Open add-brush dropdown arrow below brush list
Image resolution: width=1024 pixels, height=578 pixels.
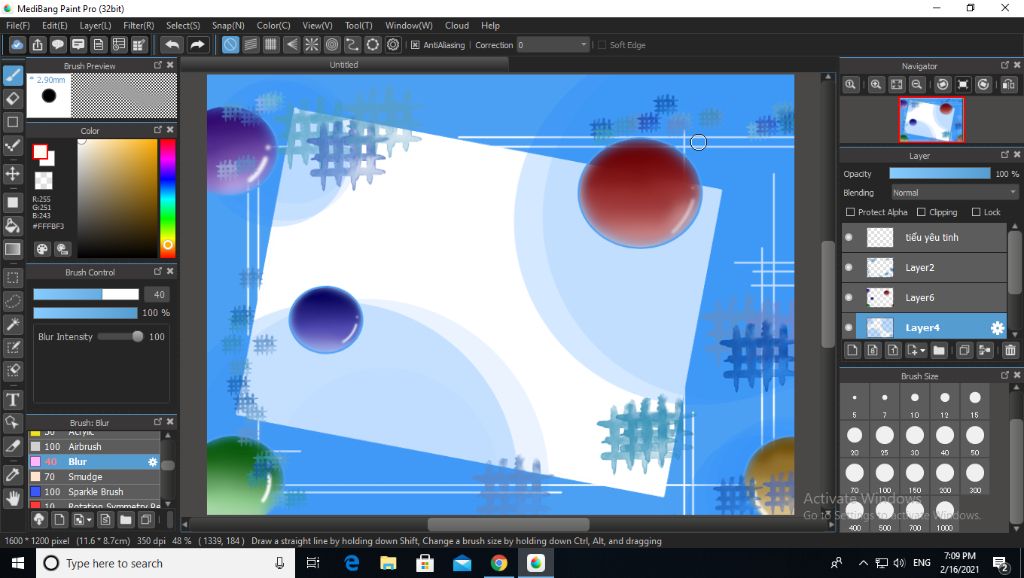point(89,521)
